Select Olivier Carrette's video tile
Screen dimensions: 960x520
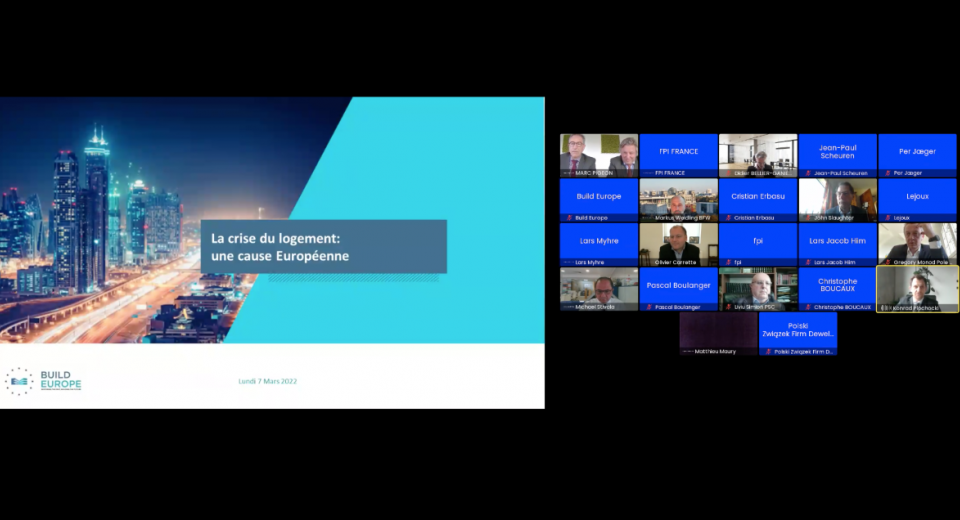click(678, 245)
